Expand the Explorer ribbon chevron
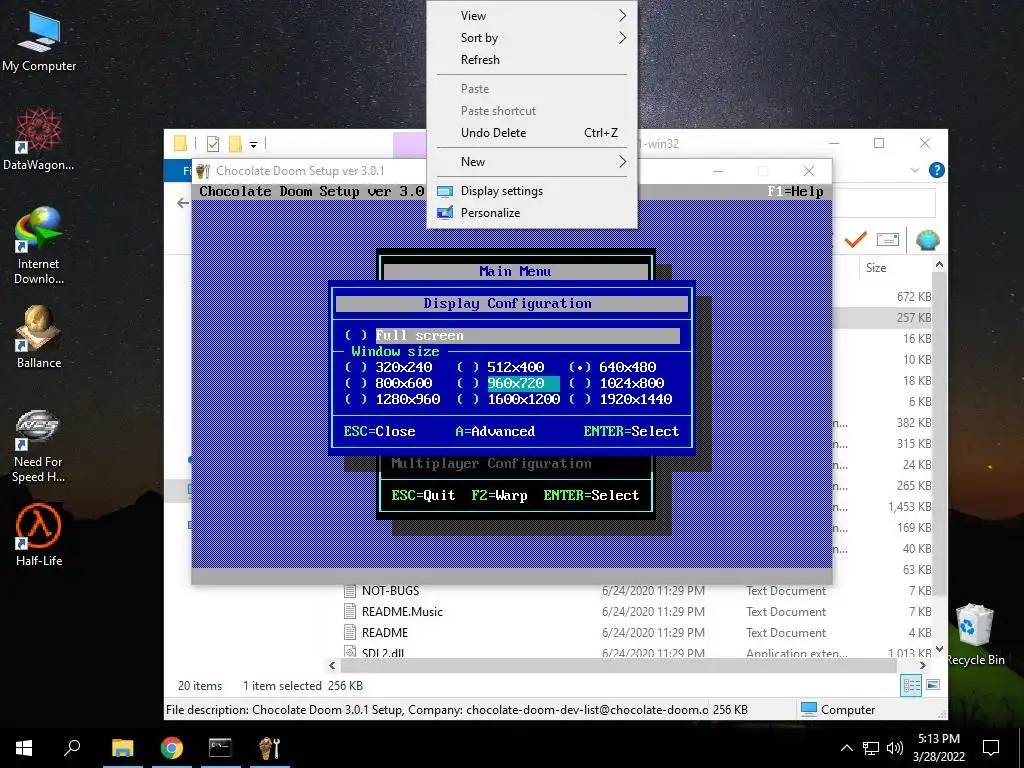The height and width of the screenshot is (768, 1024). tap(914, 170)
